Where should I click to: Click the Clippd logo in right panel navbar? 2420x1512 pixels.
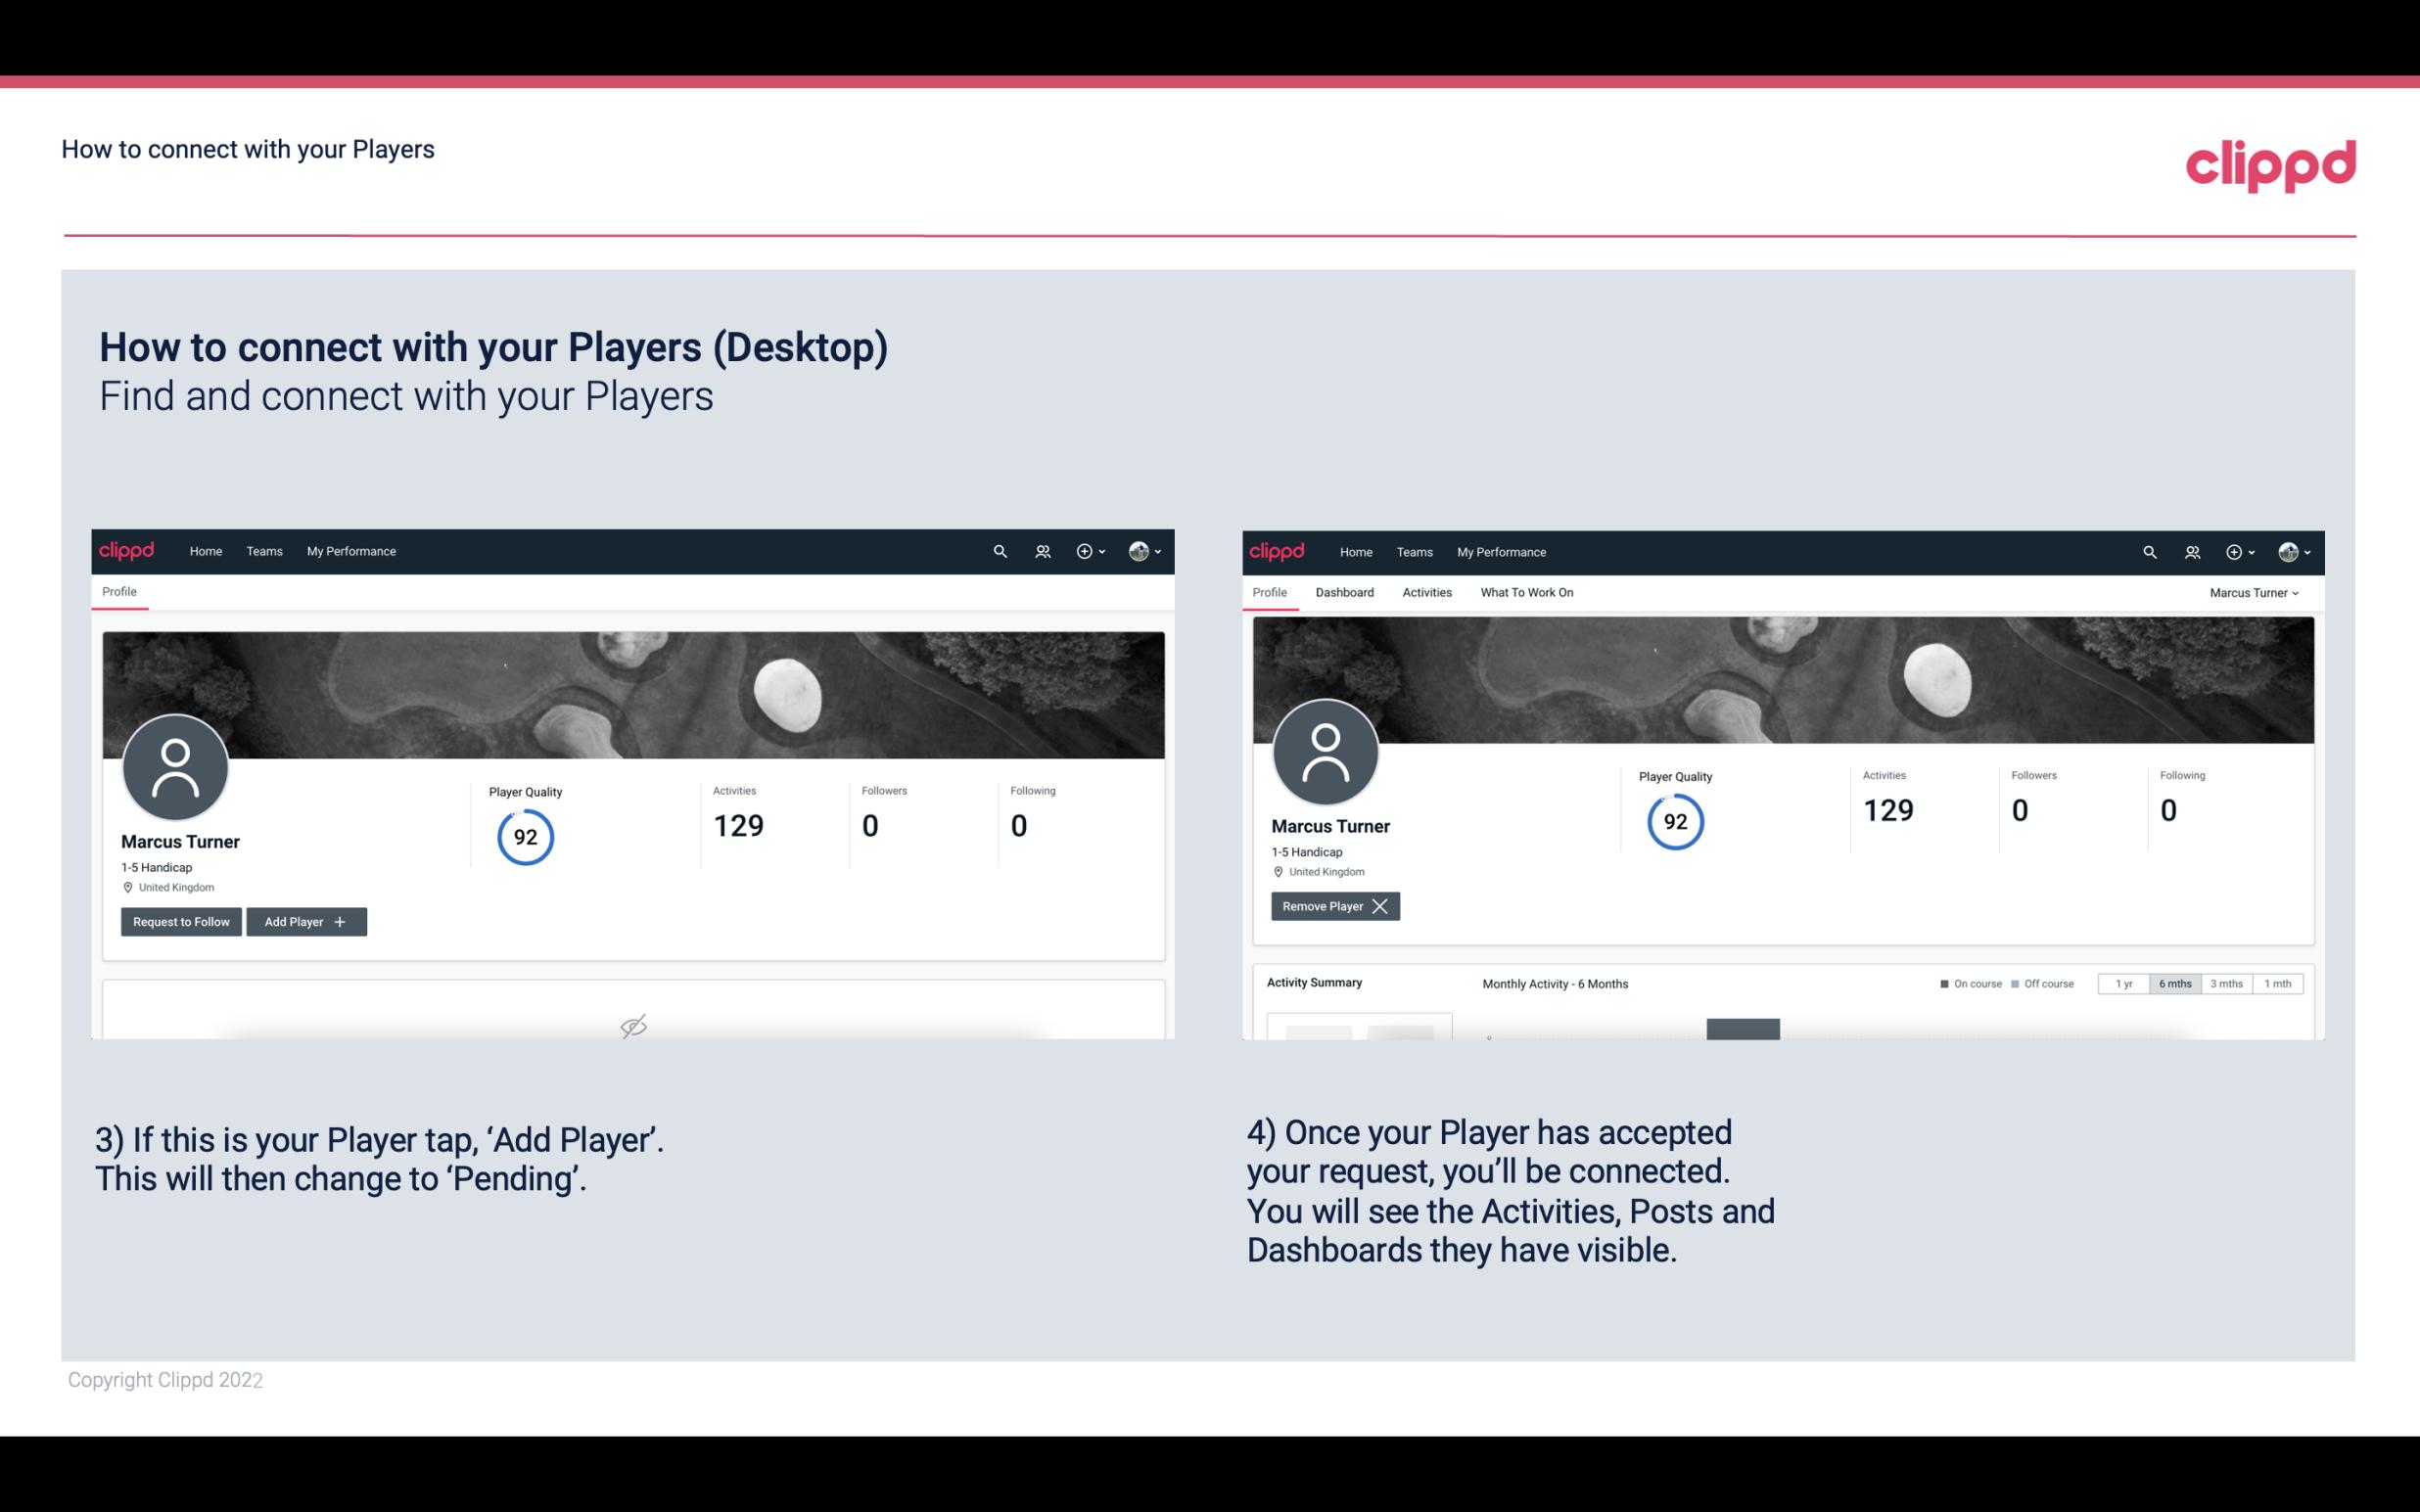1278,550
